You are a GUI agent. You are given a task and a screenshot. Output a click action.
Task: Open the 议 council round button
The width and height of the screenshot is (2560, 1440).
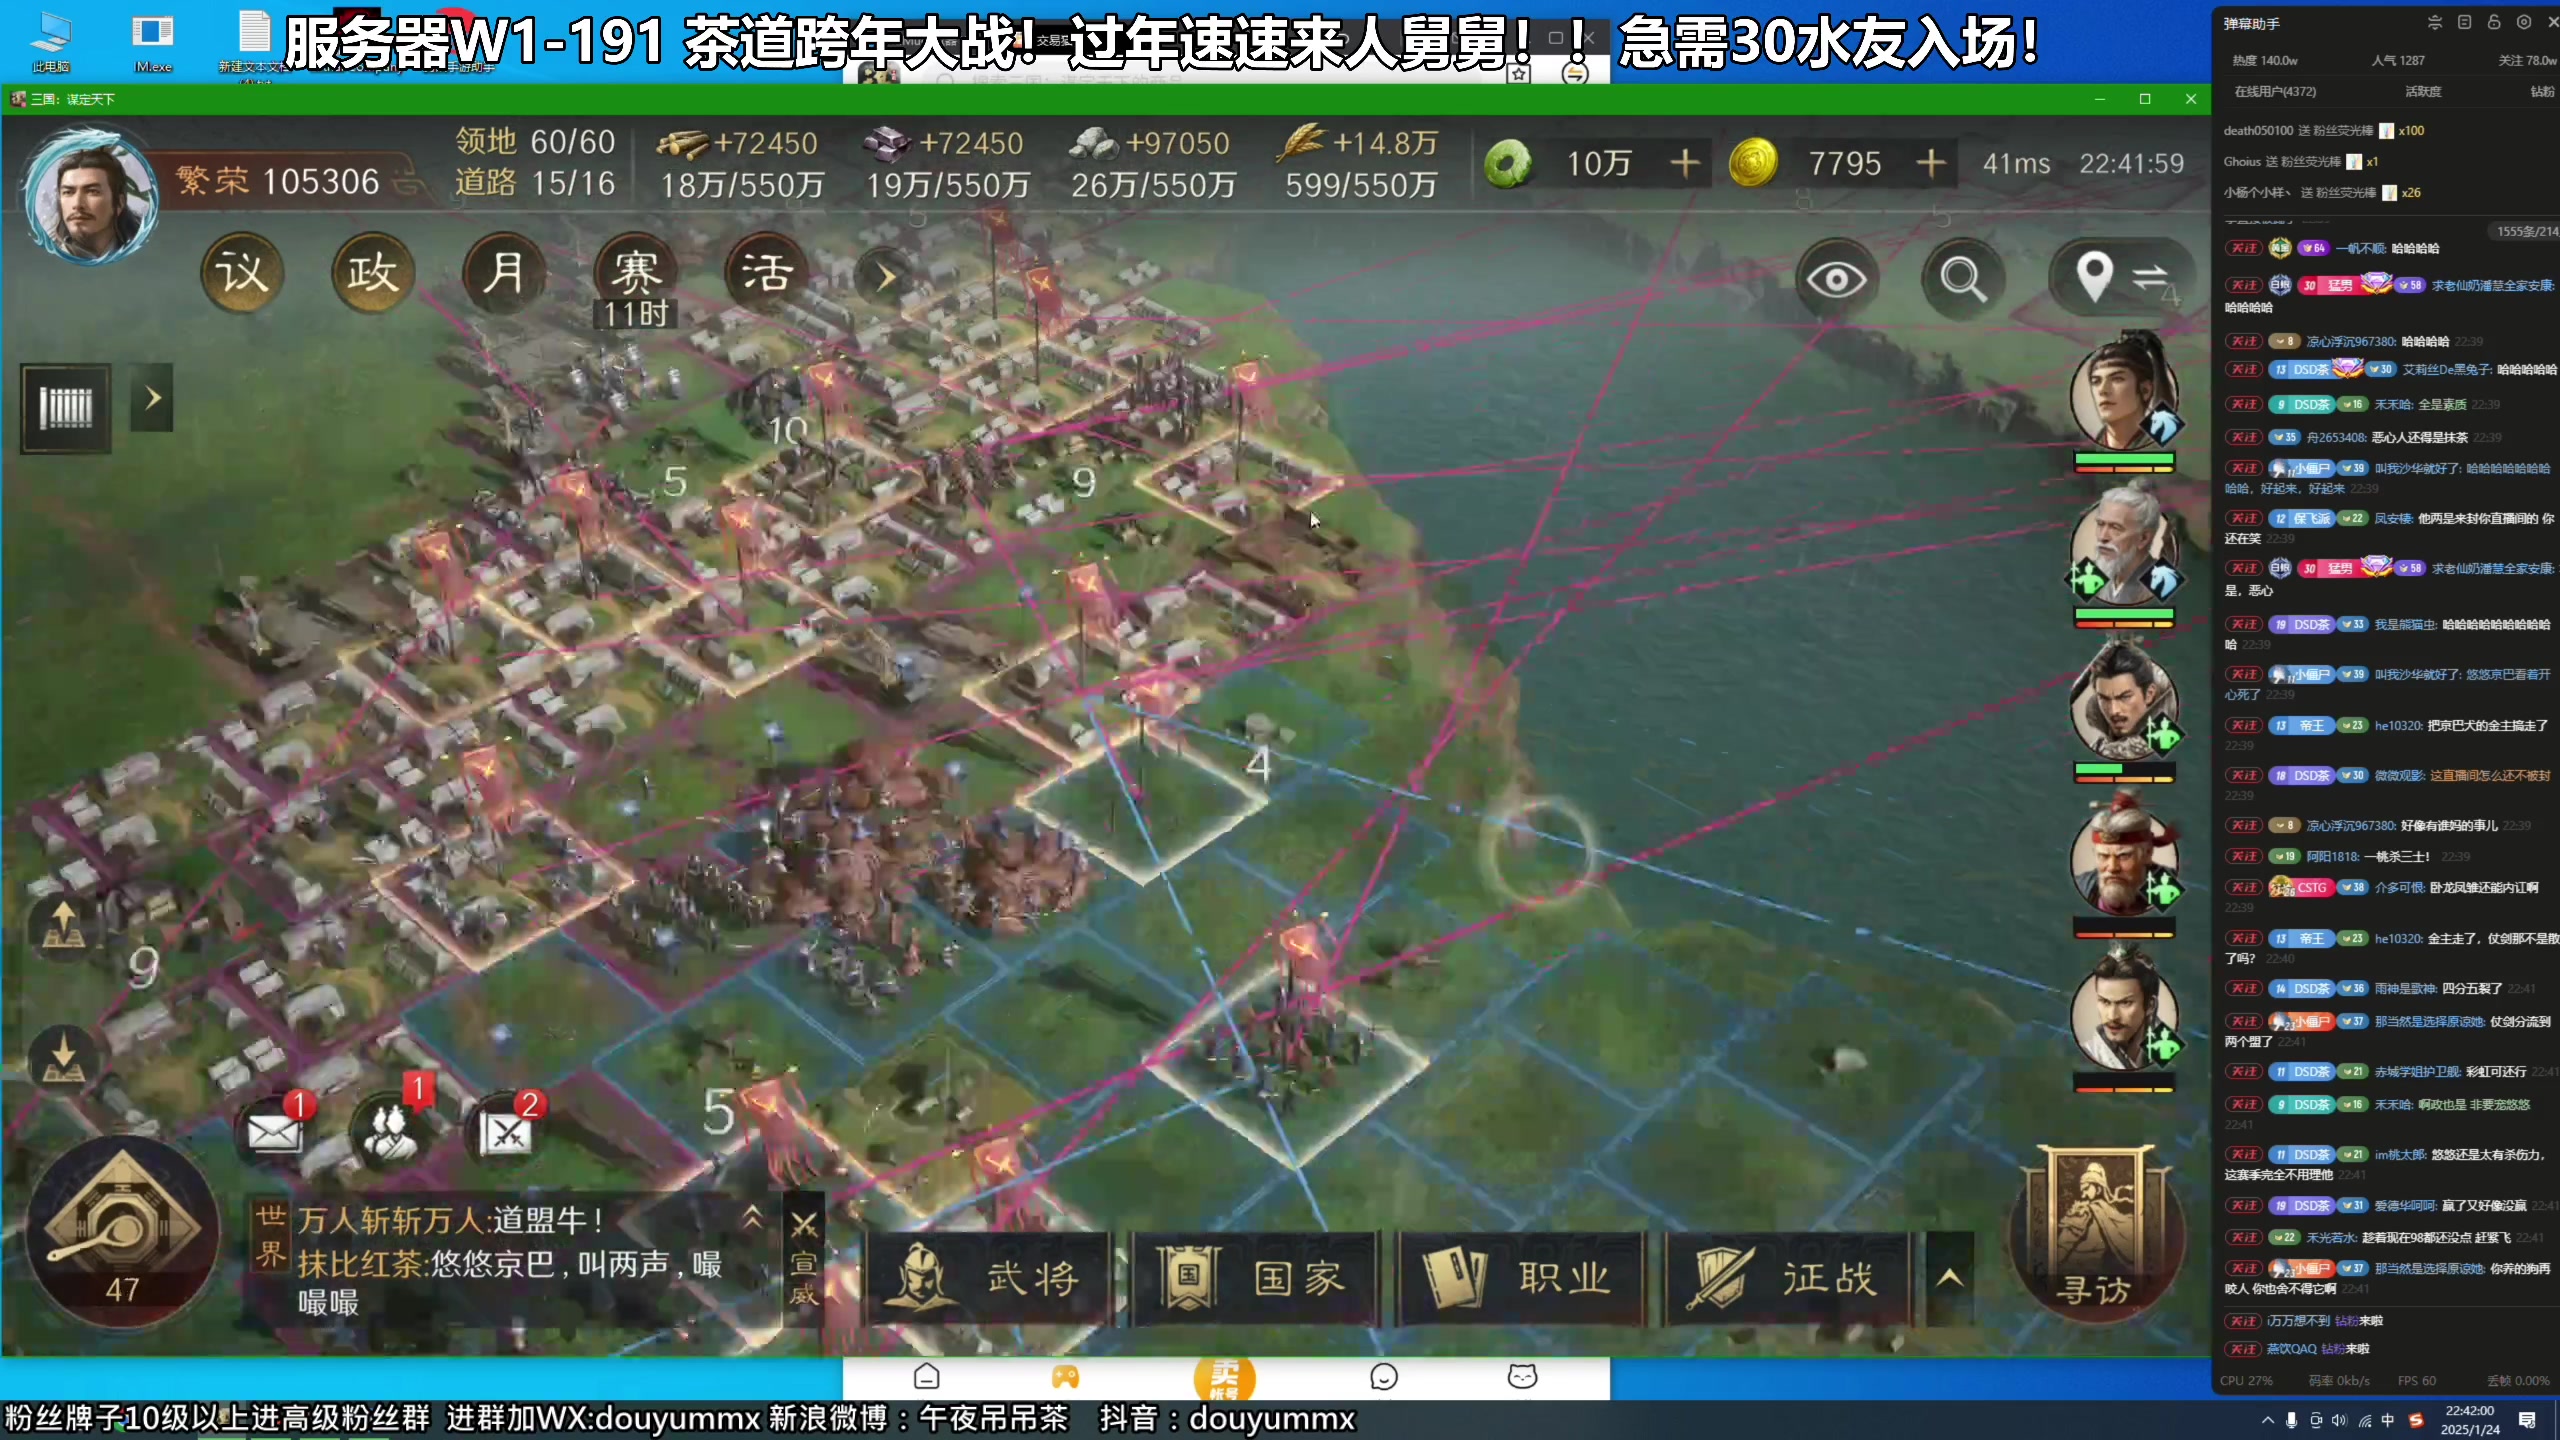click(242, 273)
